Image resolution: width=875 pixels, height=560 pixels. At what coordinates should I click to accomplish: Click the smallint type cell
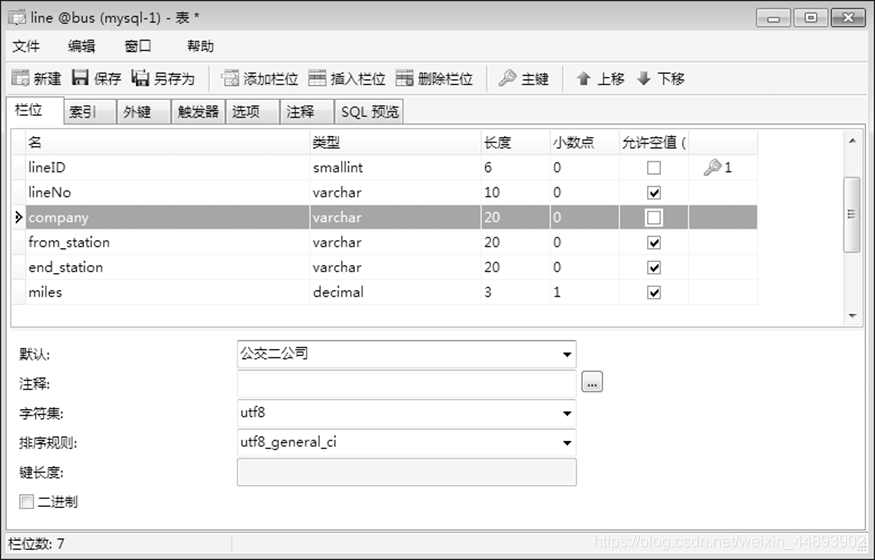point(395,167)
